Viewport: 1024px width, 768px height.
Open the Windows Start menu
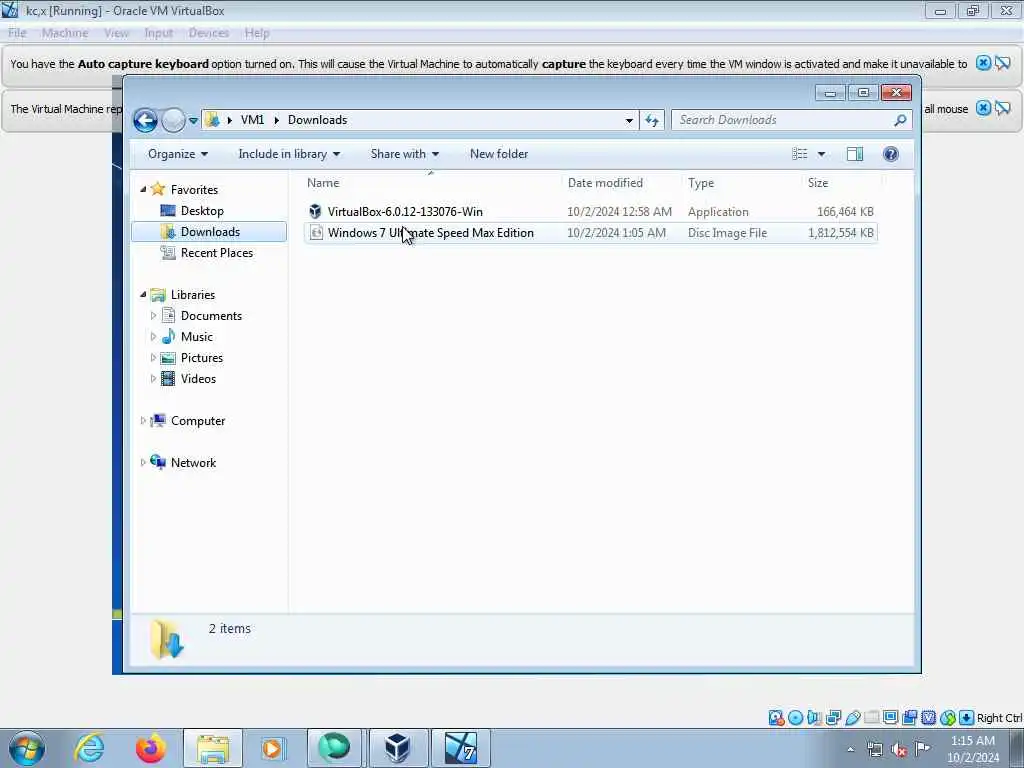tap(27, 748)
